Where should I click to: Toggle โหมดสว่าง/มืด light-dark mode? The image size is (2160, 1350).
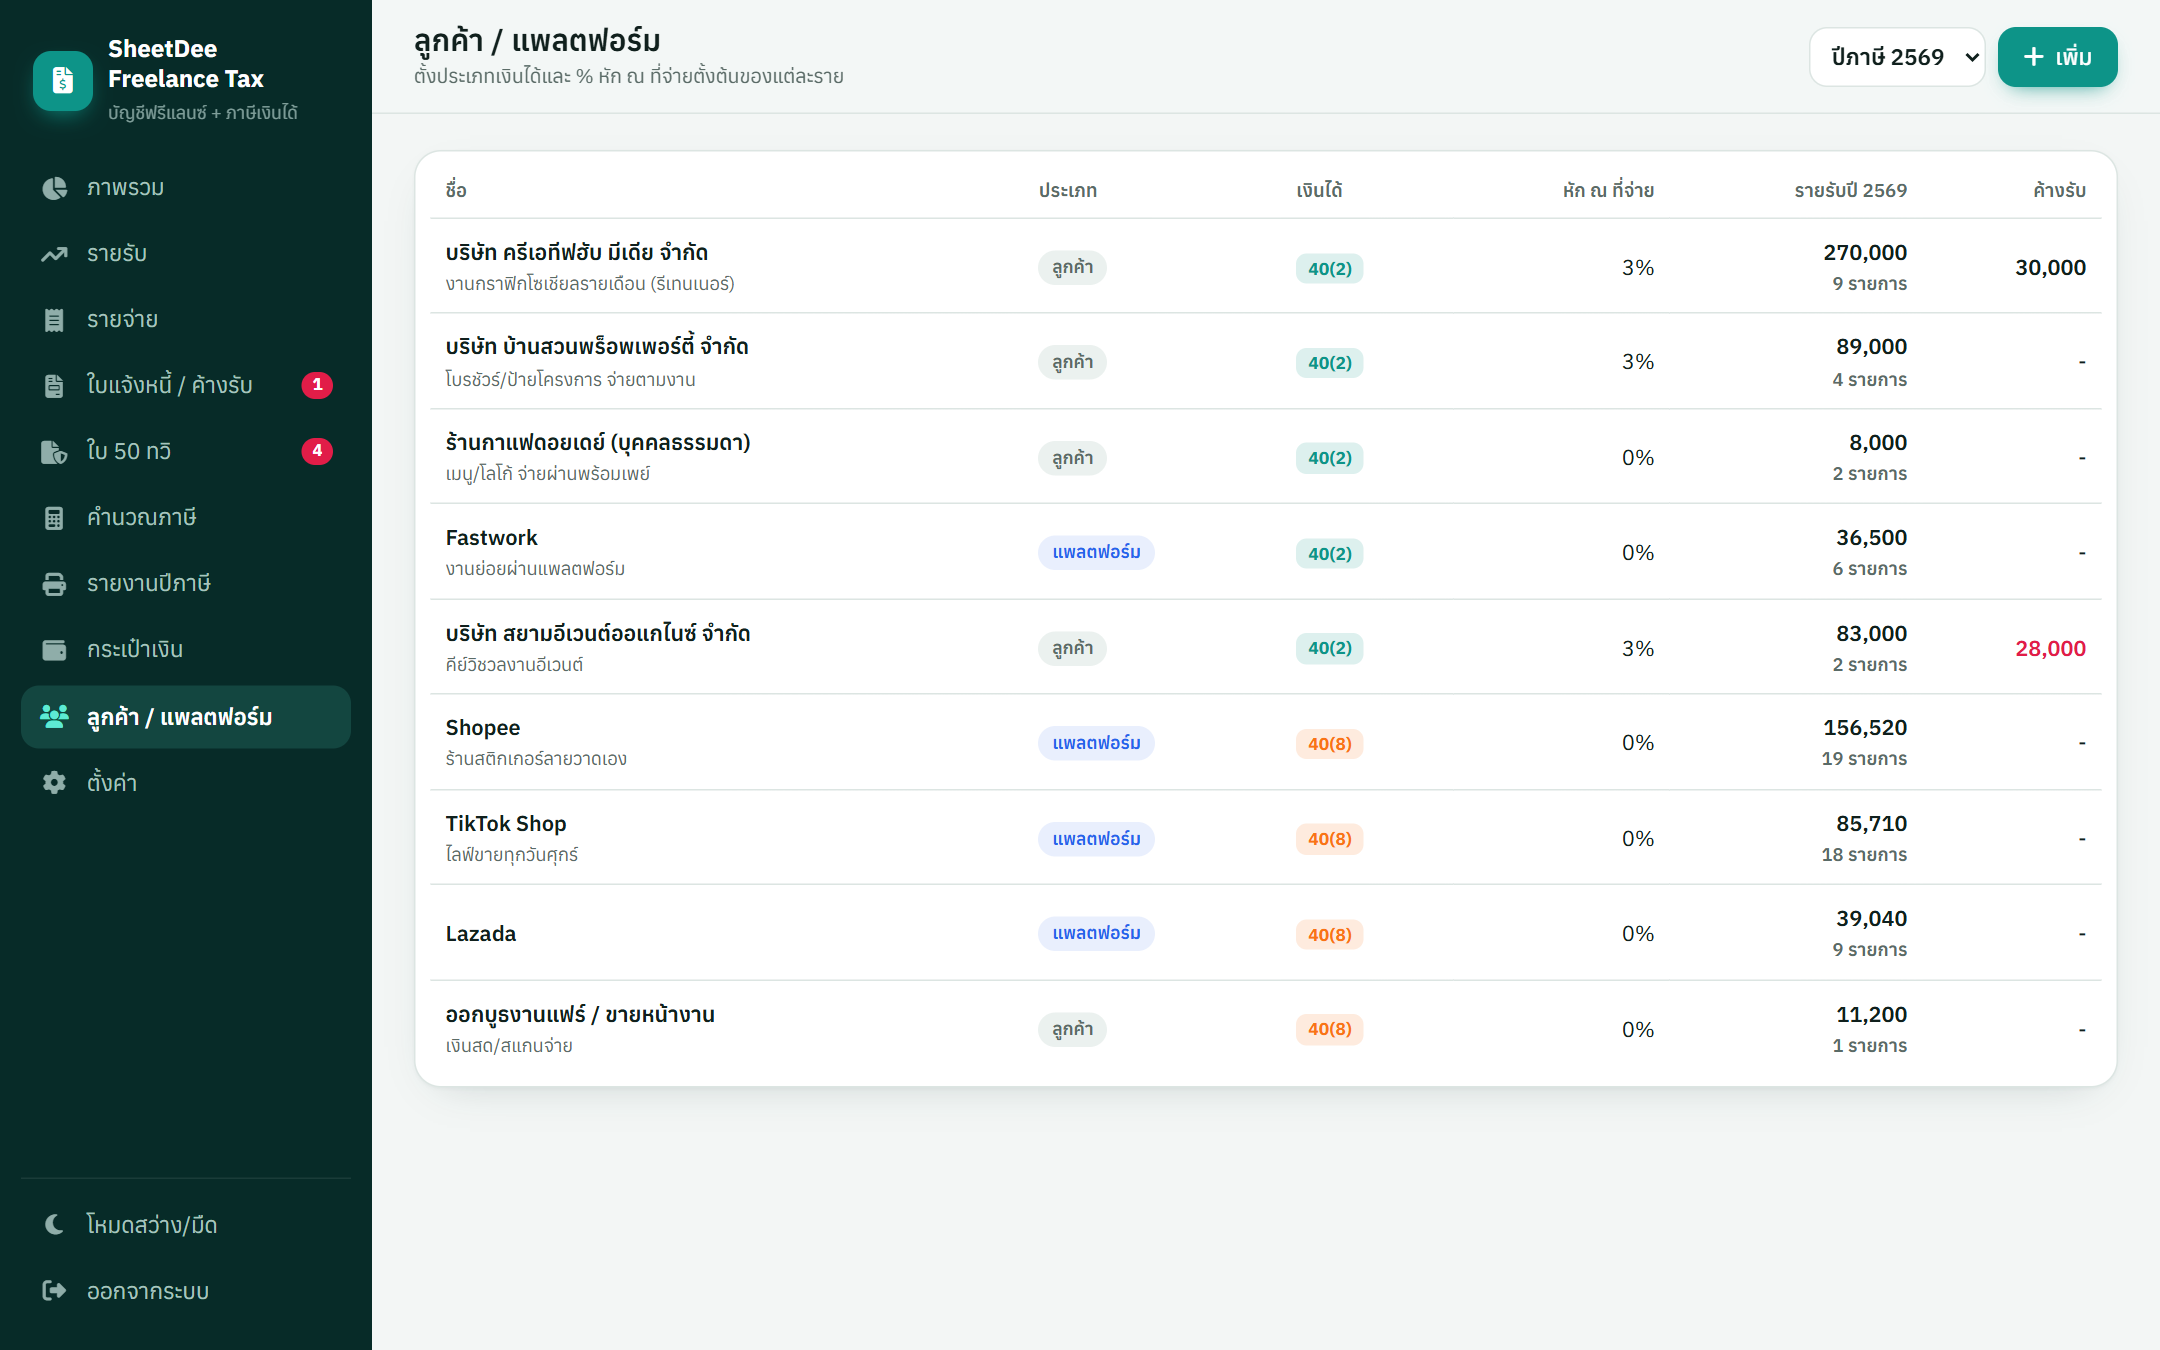pos(186,1225)
